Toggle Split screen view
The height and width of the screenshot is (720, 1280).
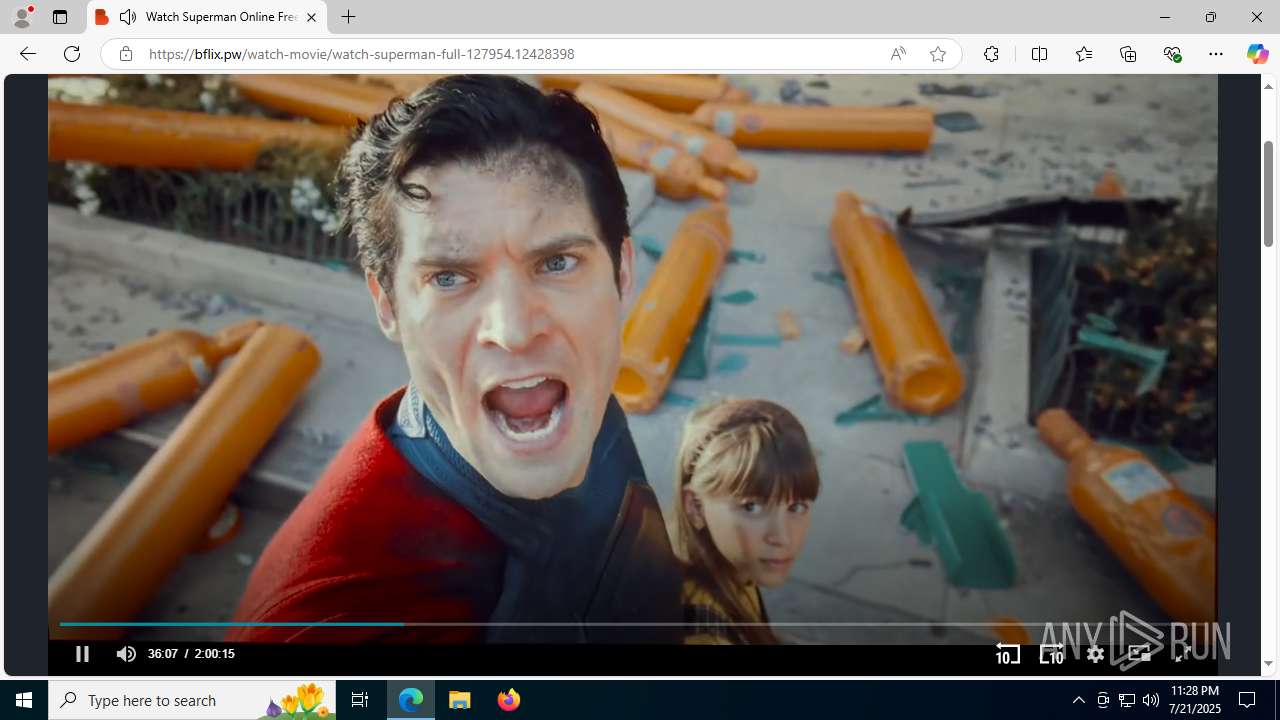click(1039, 54)
